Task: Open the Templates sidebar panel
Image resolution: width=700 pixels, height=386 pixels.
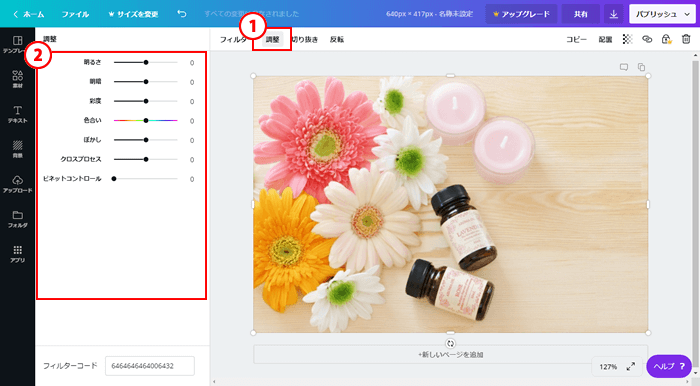Action: point(17,45)
